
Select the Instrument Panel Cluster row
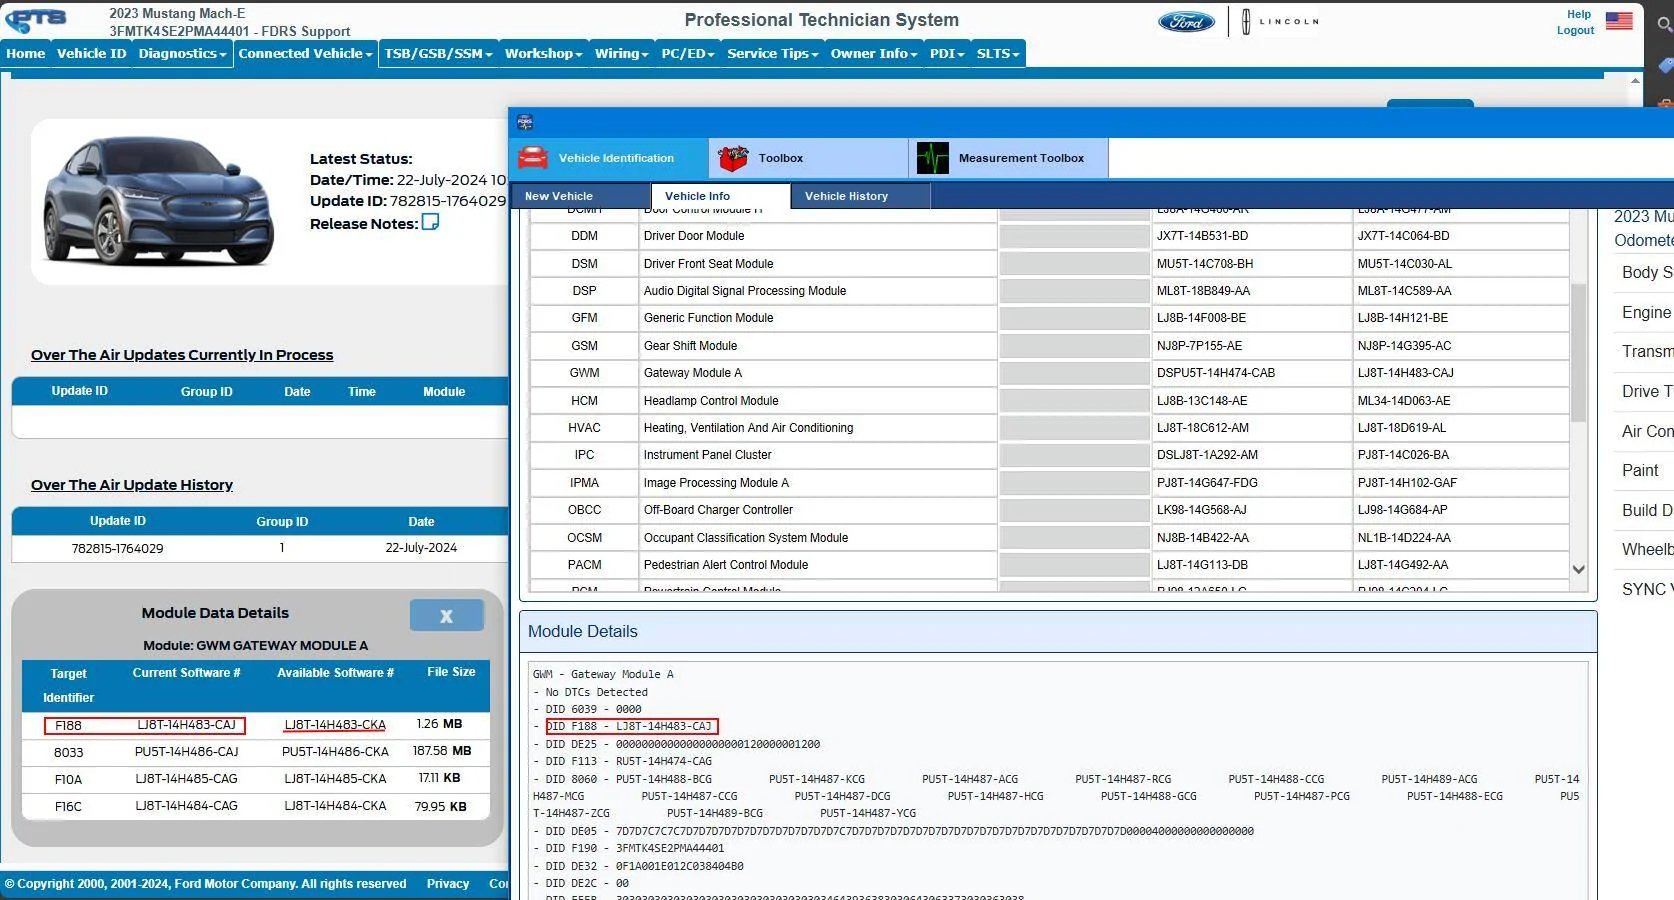pyautogui.click(x=1049, y=455)
